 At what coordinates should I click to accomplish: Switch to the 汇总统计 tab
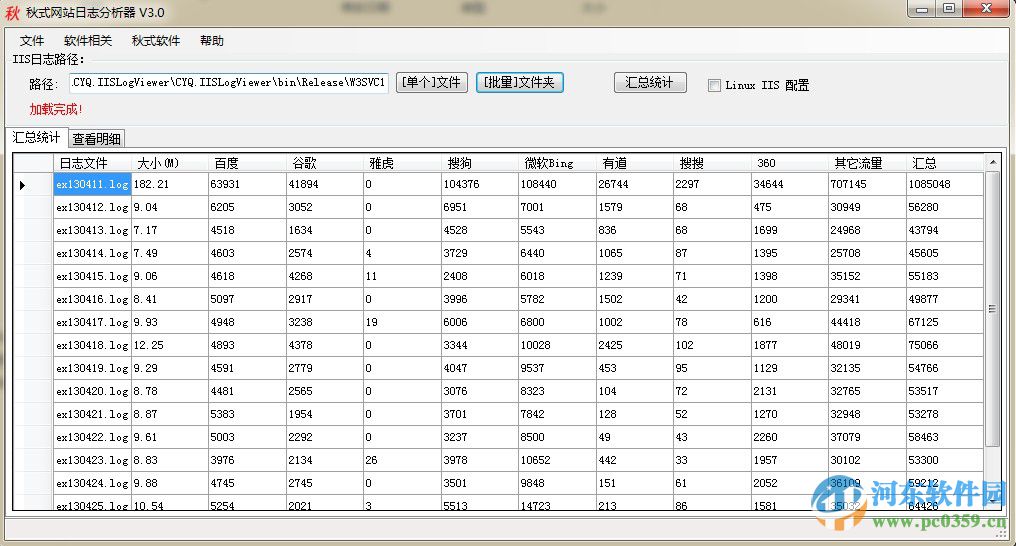coord(36,137)
